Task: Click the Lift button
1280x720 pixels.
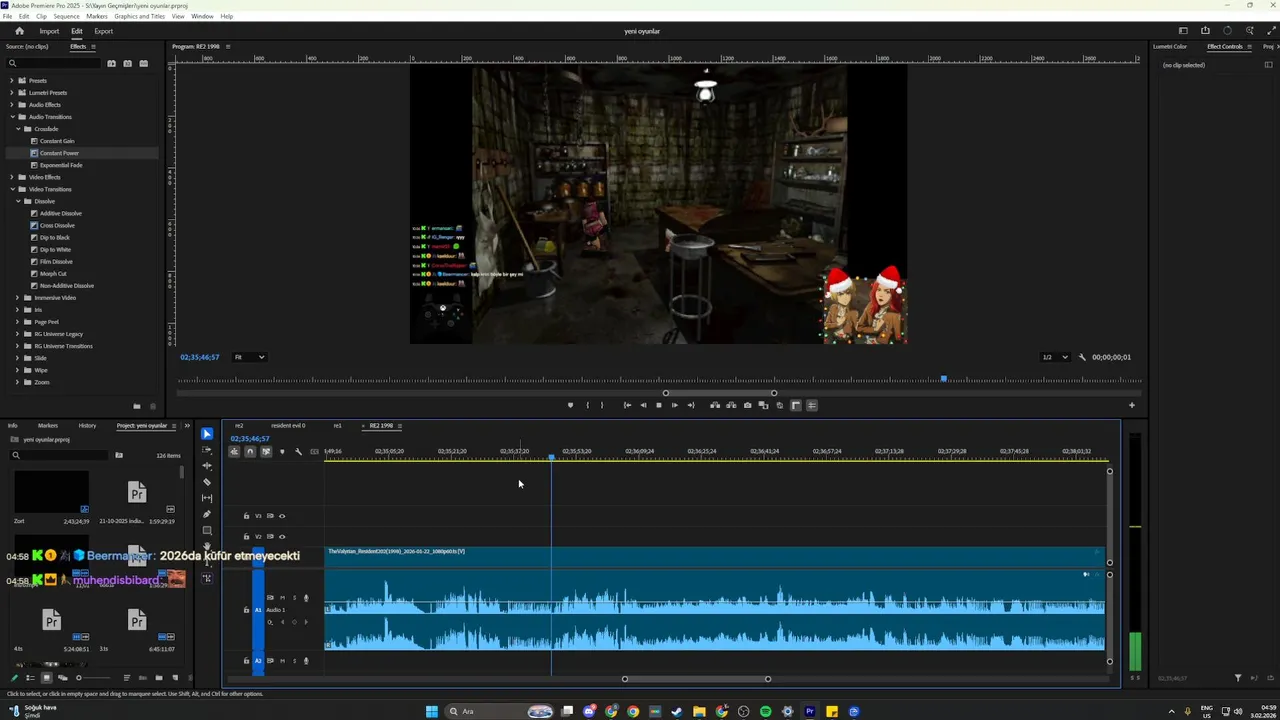Action: tap(715, 405)
